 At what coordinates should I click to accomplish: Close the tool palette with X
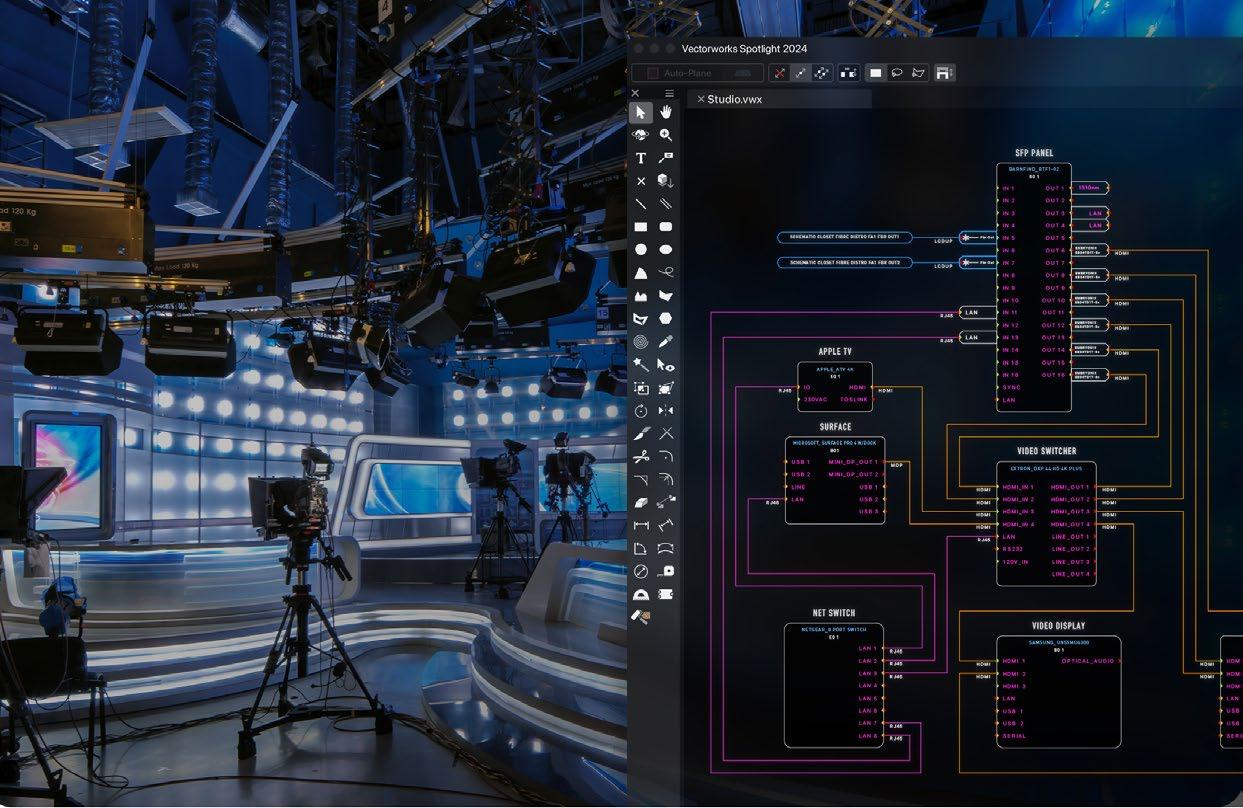(635, 94)
